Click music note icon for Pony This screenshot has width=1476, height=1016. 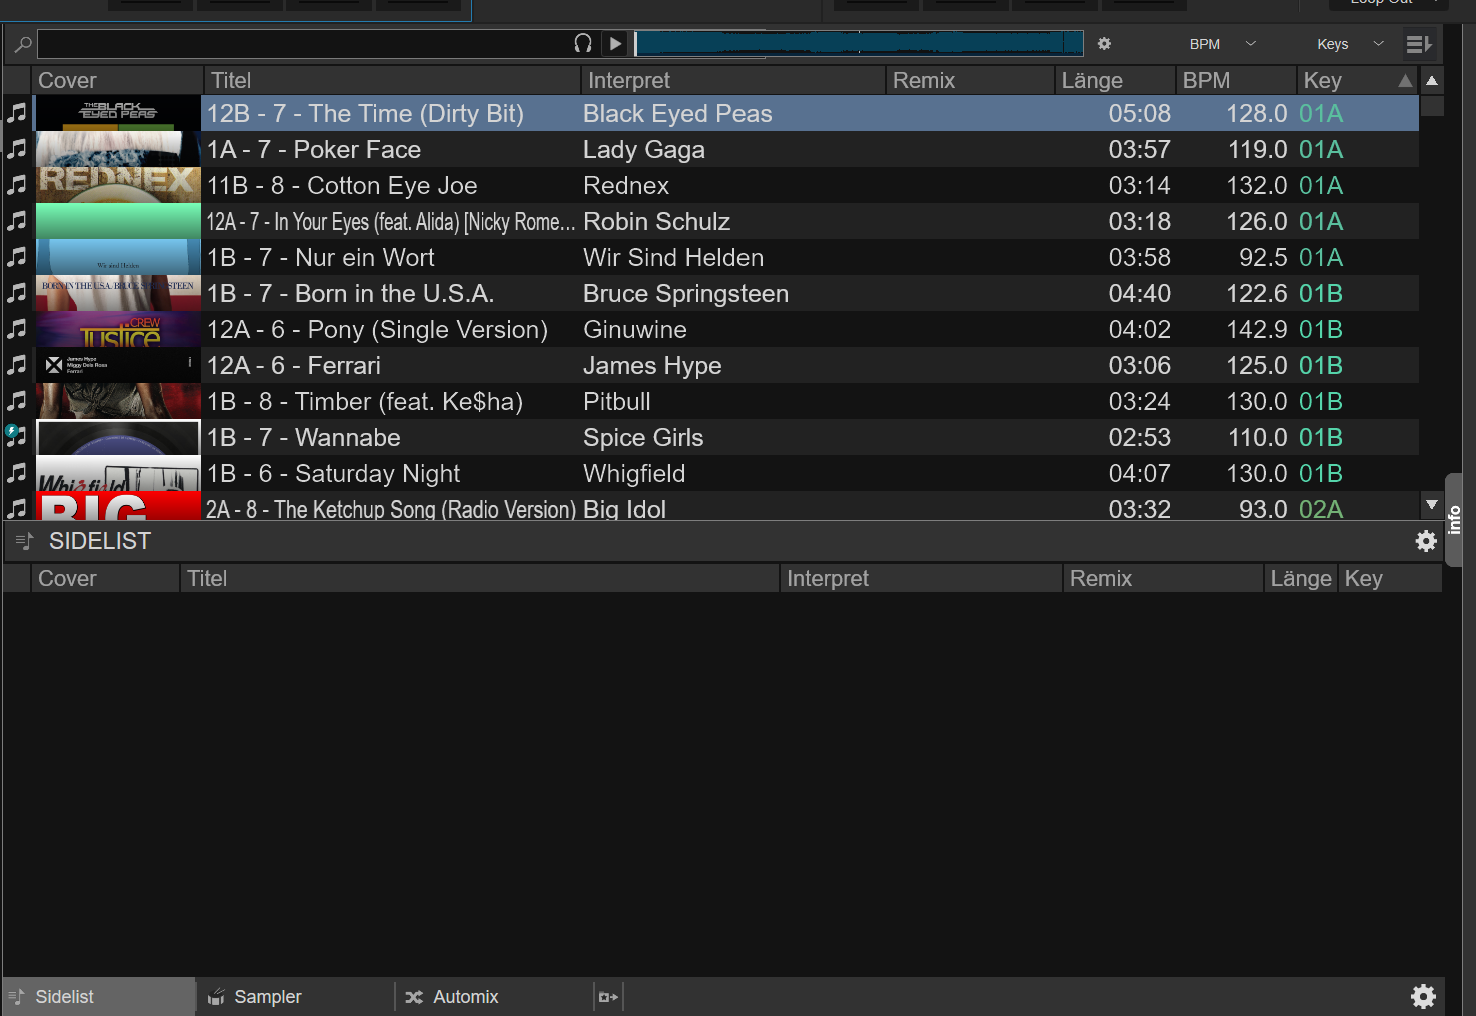click(17, 329)
